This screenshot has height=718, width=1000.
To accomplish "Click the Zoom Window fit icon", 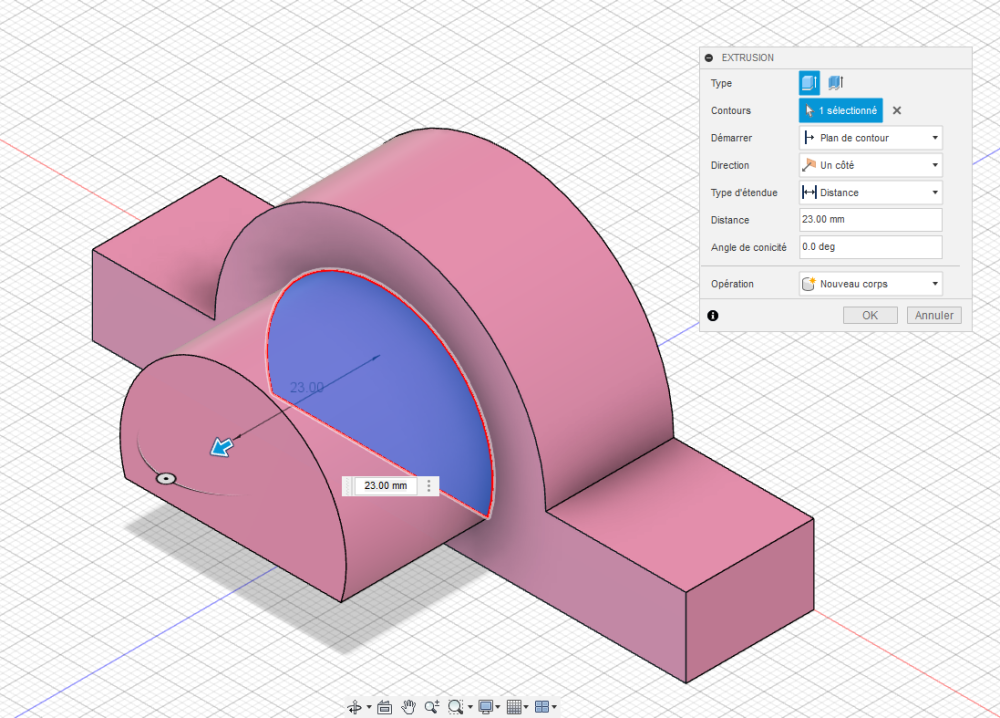I will 457,707.
